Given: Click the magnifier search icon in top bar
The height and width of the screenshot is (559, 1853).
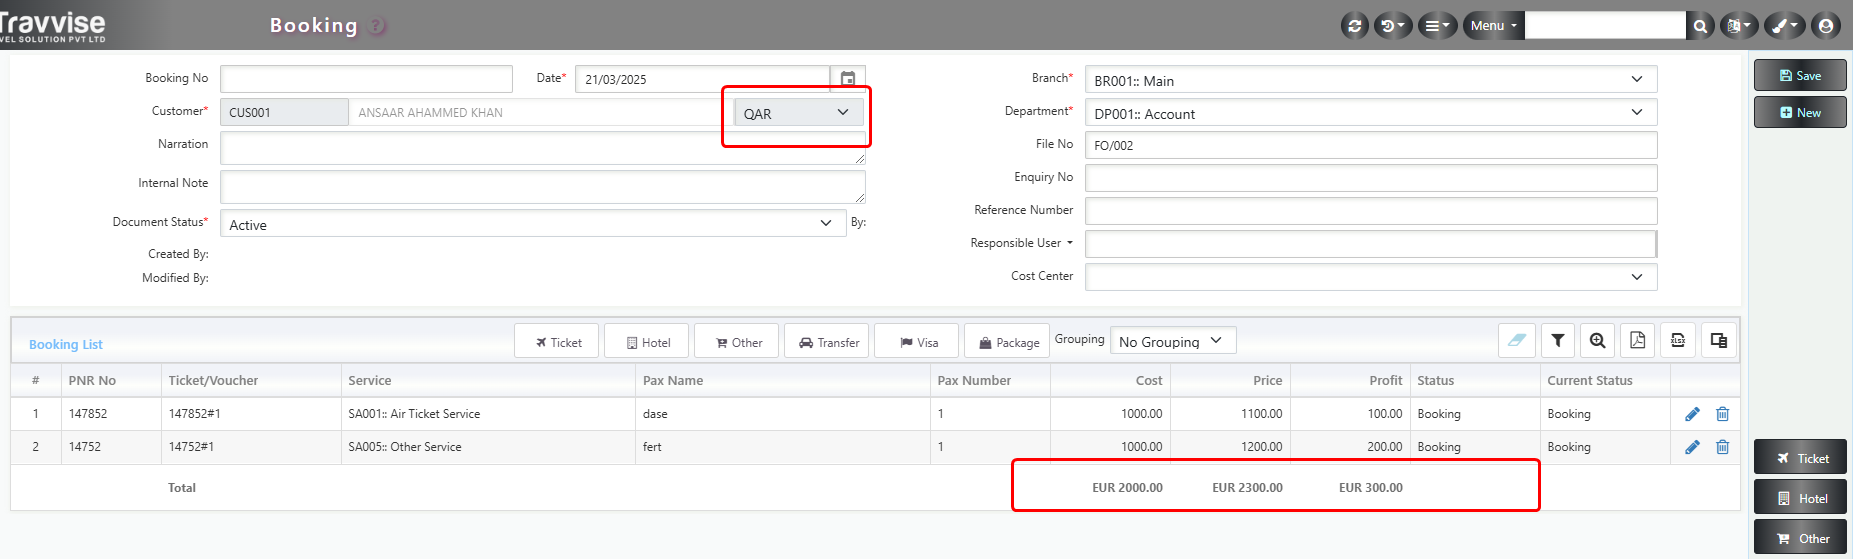Looking at the screenshot, I should 1700,26.
